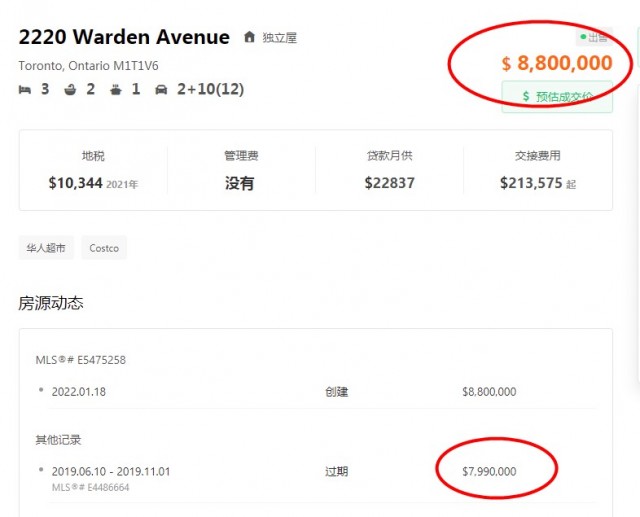The image size is (640, 517).
Task: Open MLS E4486664 expired listing record
Action: click(x=90, y=488)
